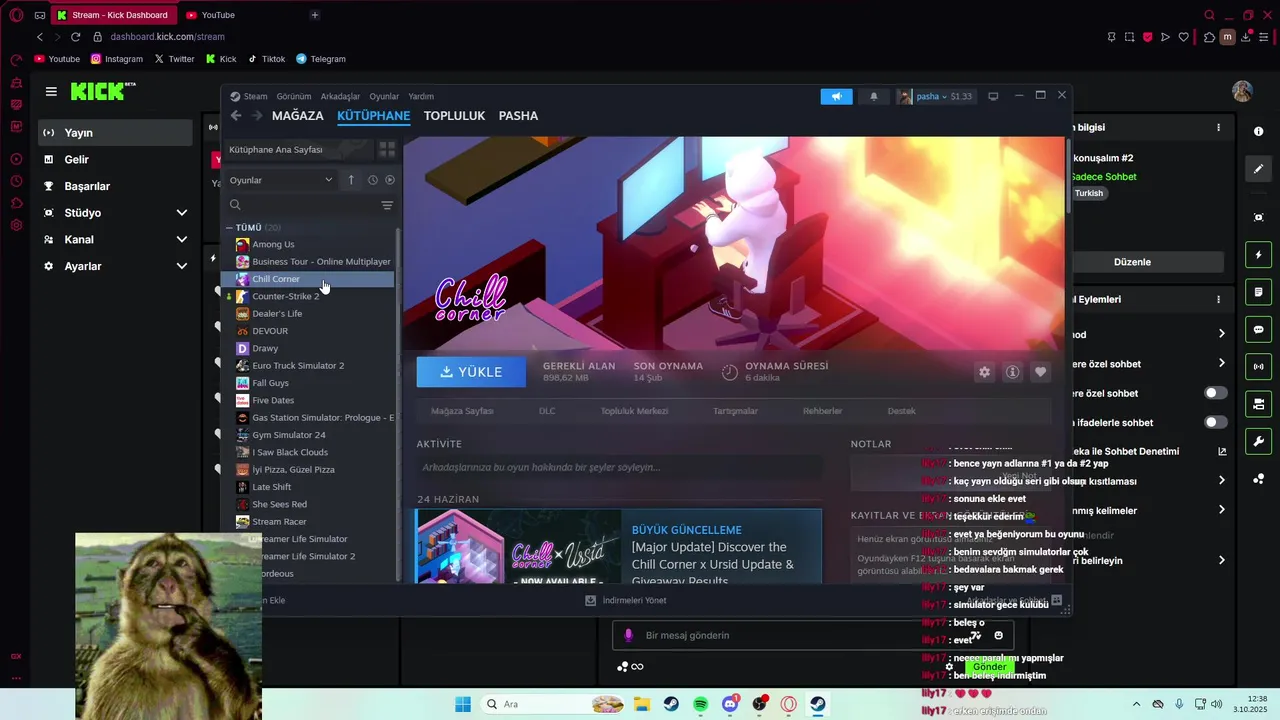This screenshot has height=720, width=1280.
Task: Add Chill Corner to favorites with heart icon
Action: click(1040, 372)
